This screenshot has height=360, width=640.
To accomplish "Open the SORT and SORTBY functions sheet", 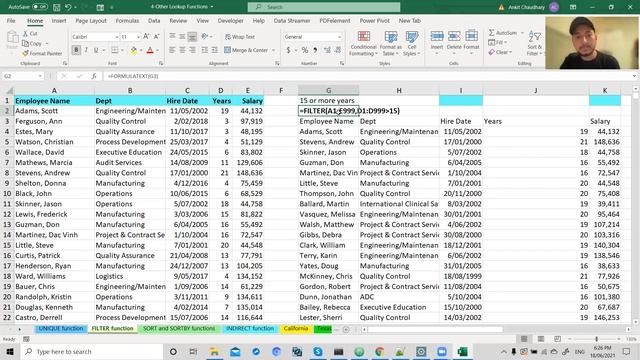I will 179,328.
